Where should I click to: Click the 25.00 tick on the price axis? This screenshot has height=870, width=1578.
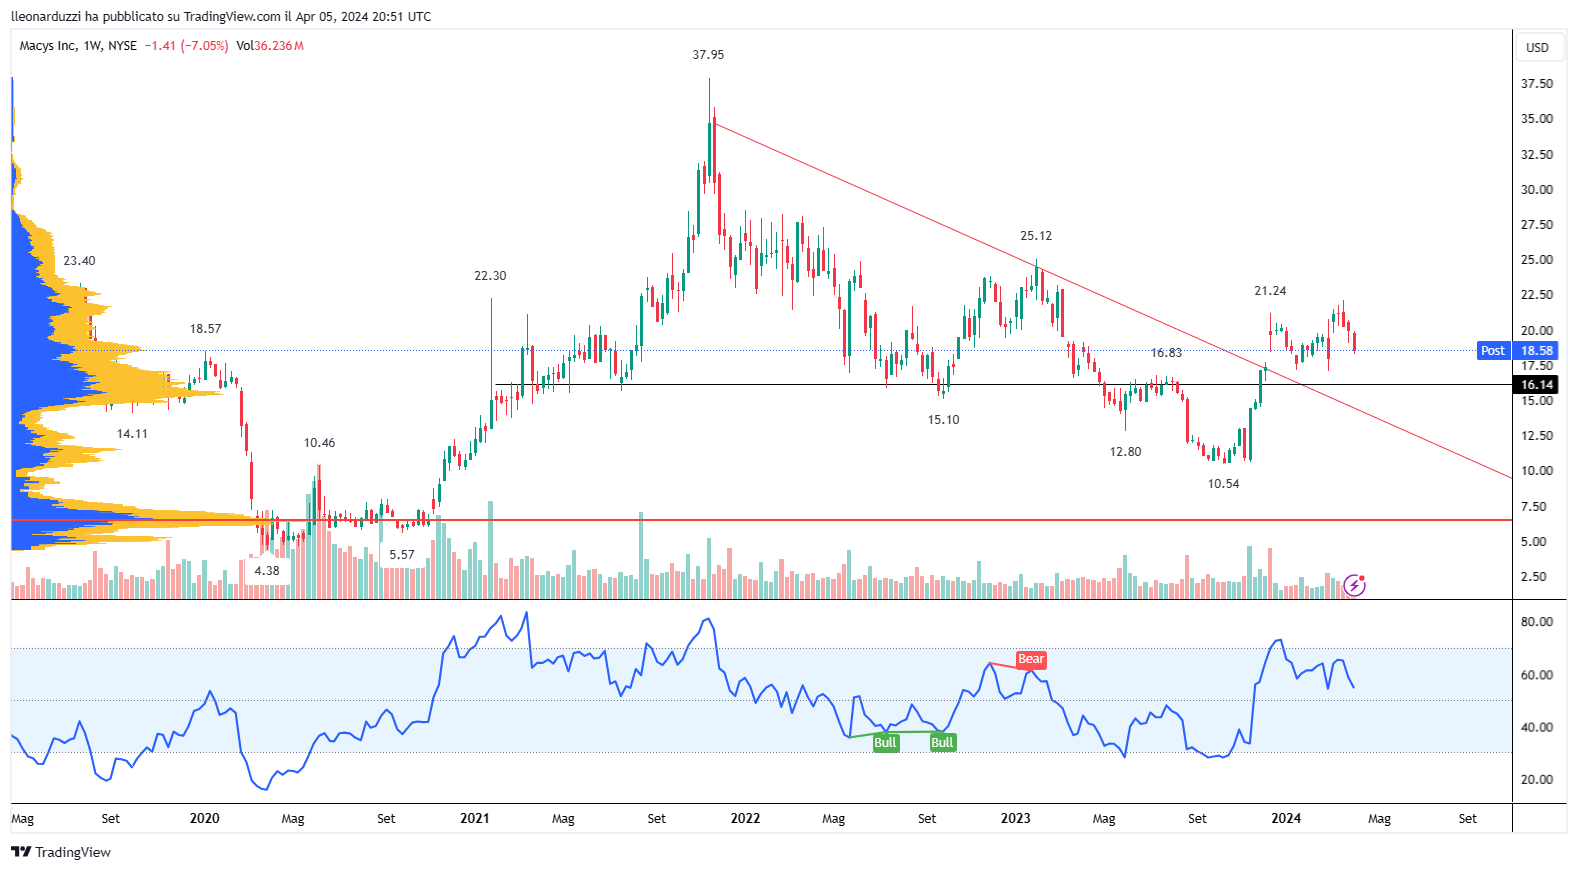(x=1537, y=260)
